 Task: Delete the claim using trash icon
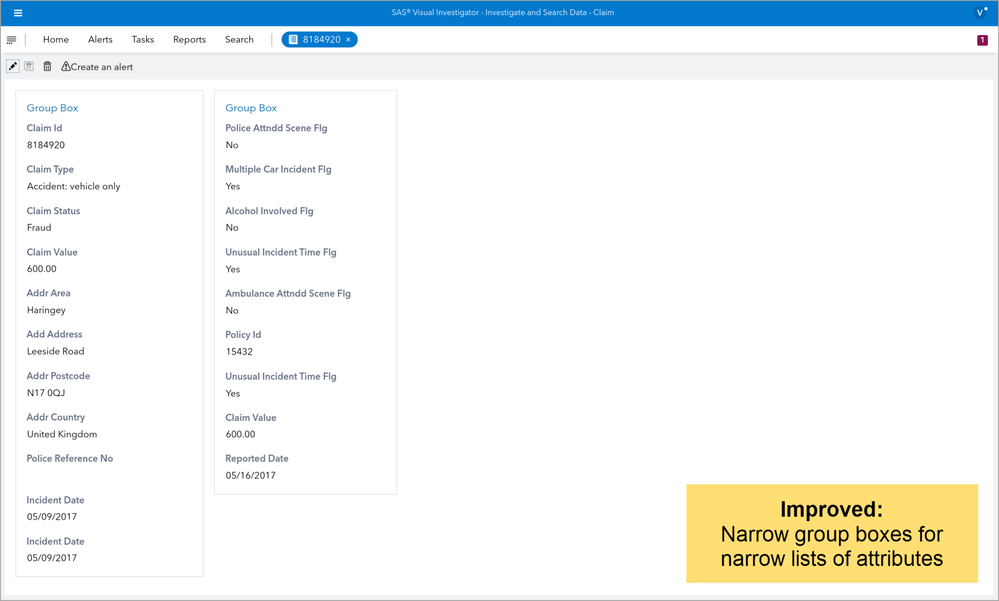[47, 67]
